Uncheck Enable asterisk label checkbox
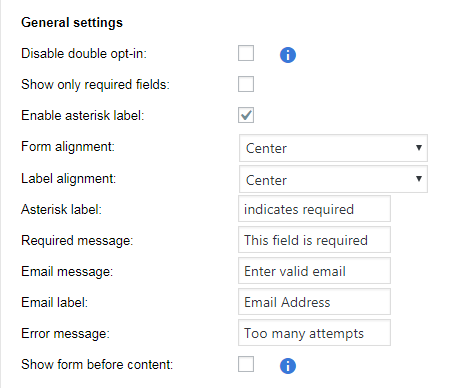 click(x=246, y=115)
